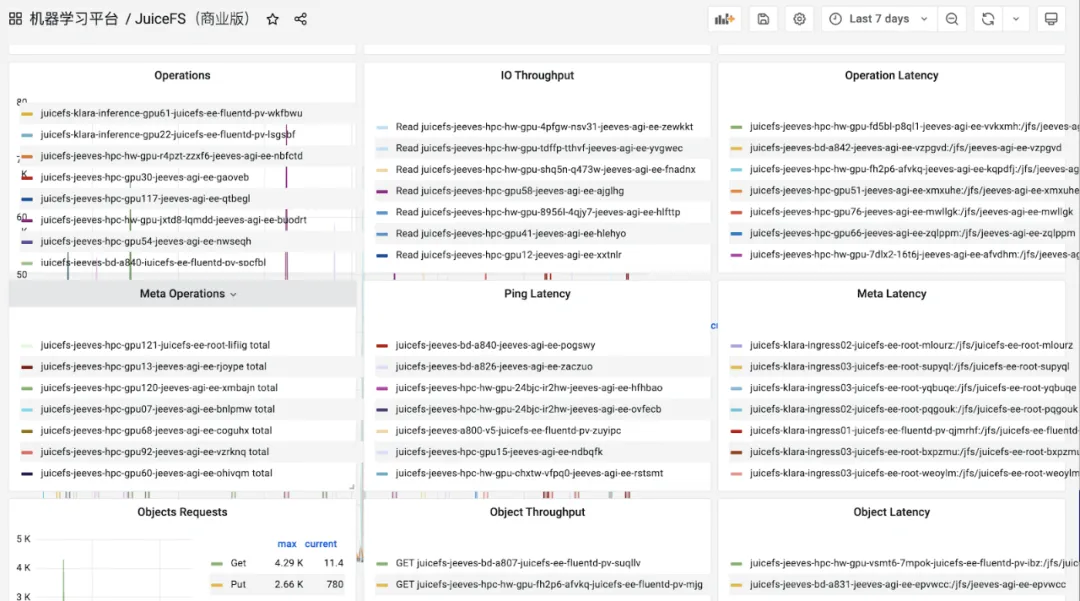
Task: Select legend entry gpu07 bnlpmw total
Action: coord(158,410)
